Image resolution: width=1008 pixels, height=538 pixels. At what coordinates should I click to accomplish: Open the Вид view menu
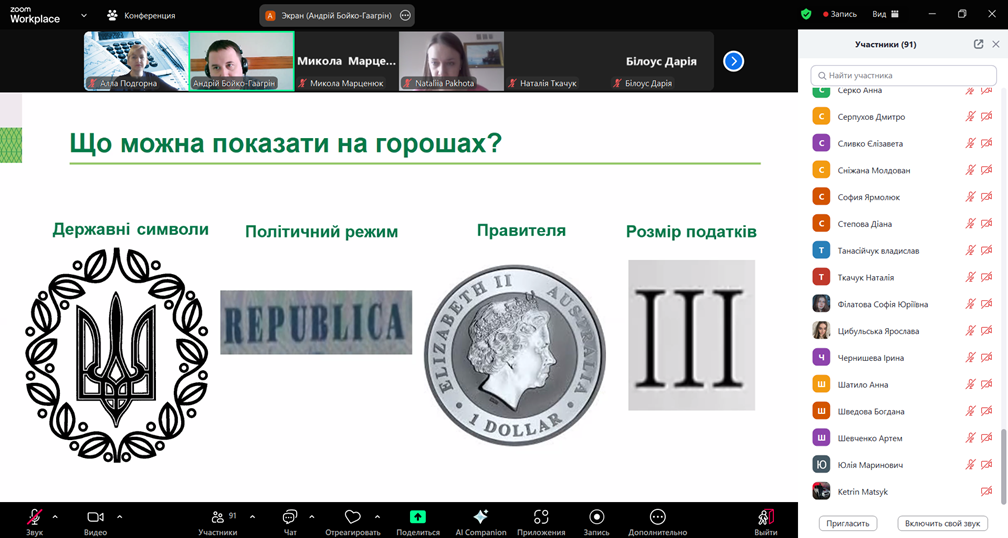click(885, 14)
